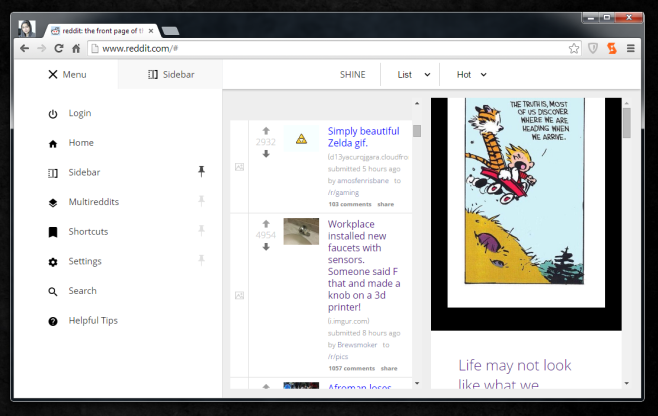
Task: Click the preview pane scrollbar thumb
Action: click(627, 123)
